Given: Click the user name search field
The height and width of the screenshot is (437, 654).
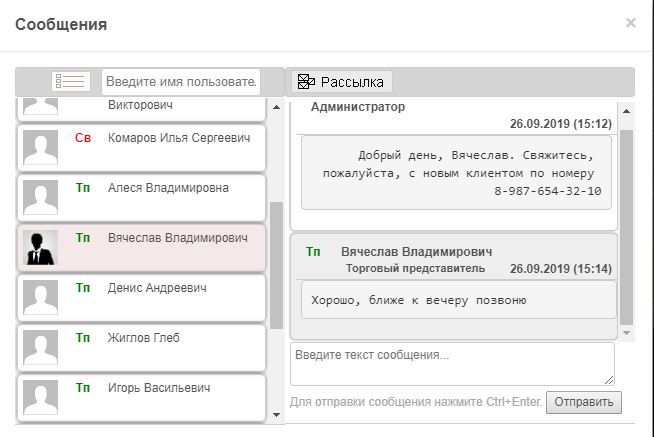Looking at the screenshot, I should [x=181, y=81].
